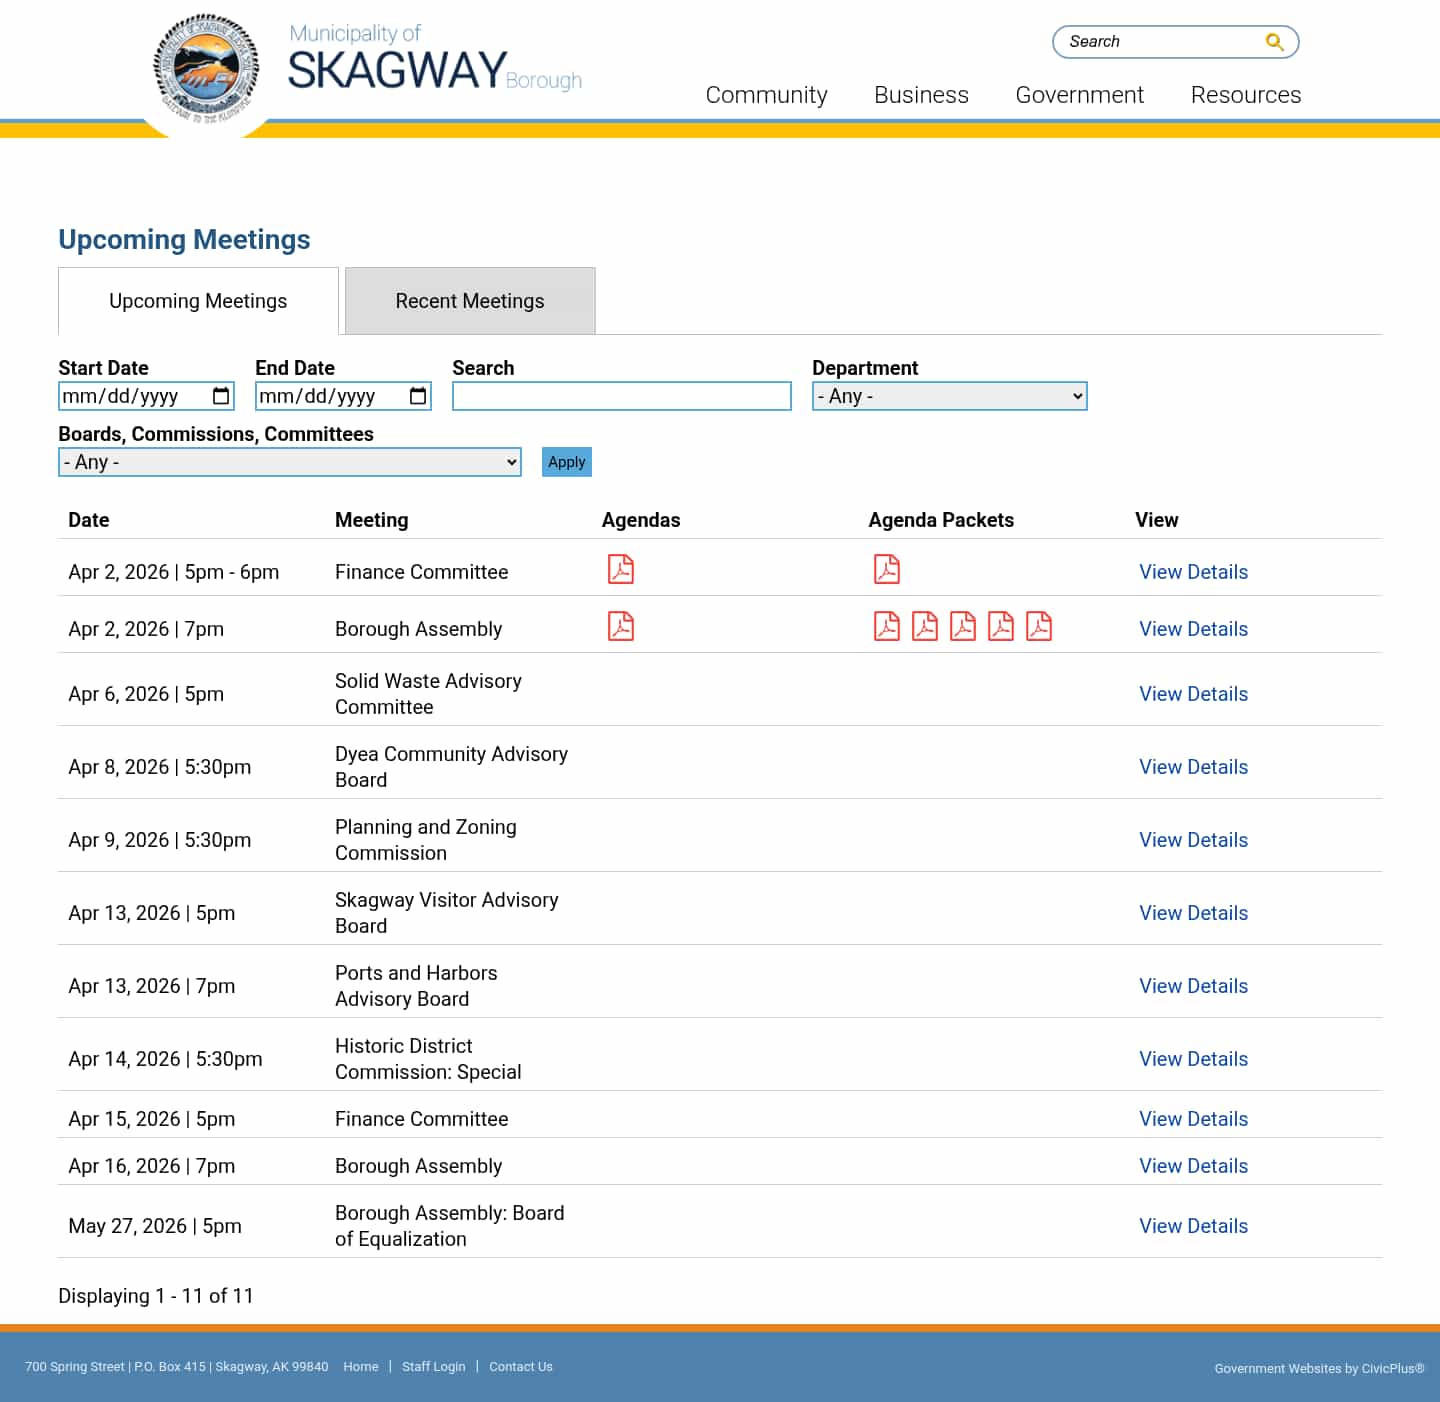Open the Community menu
The image size is (1440, 1402).
766,95
